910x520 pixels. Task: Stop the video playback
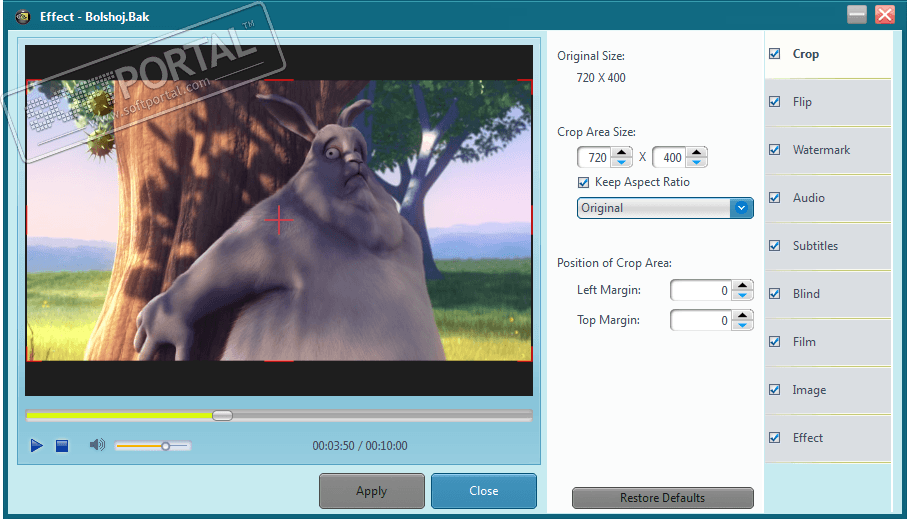click(x=62, y=446)
